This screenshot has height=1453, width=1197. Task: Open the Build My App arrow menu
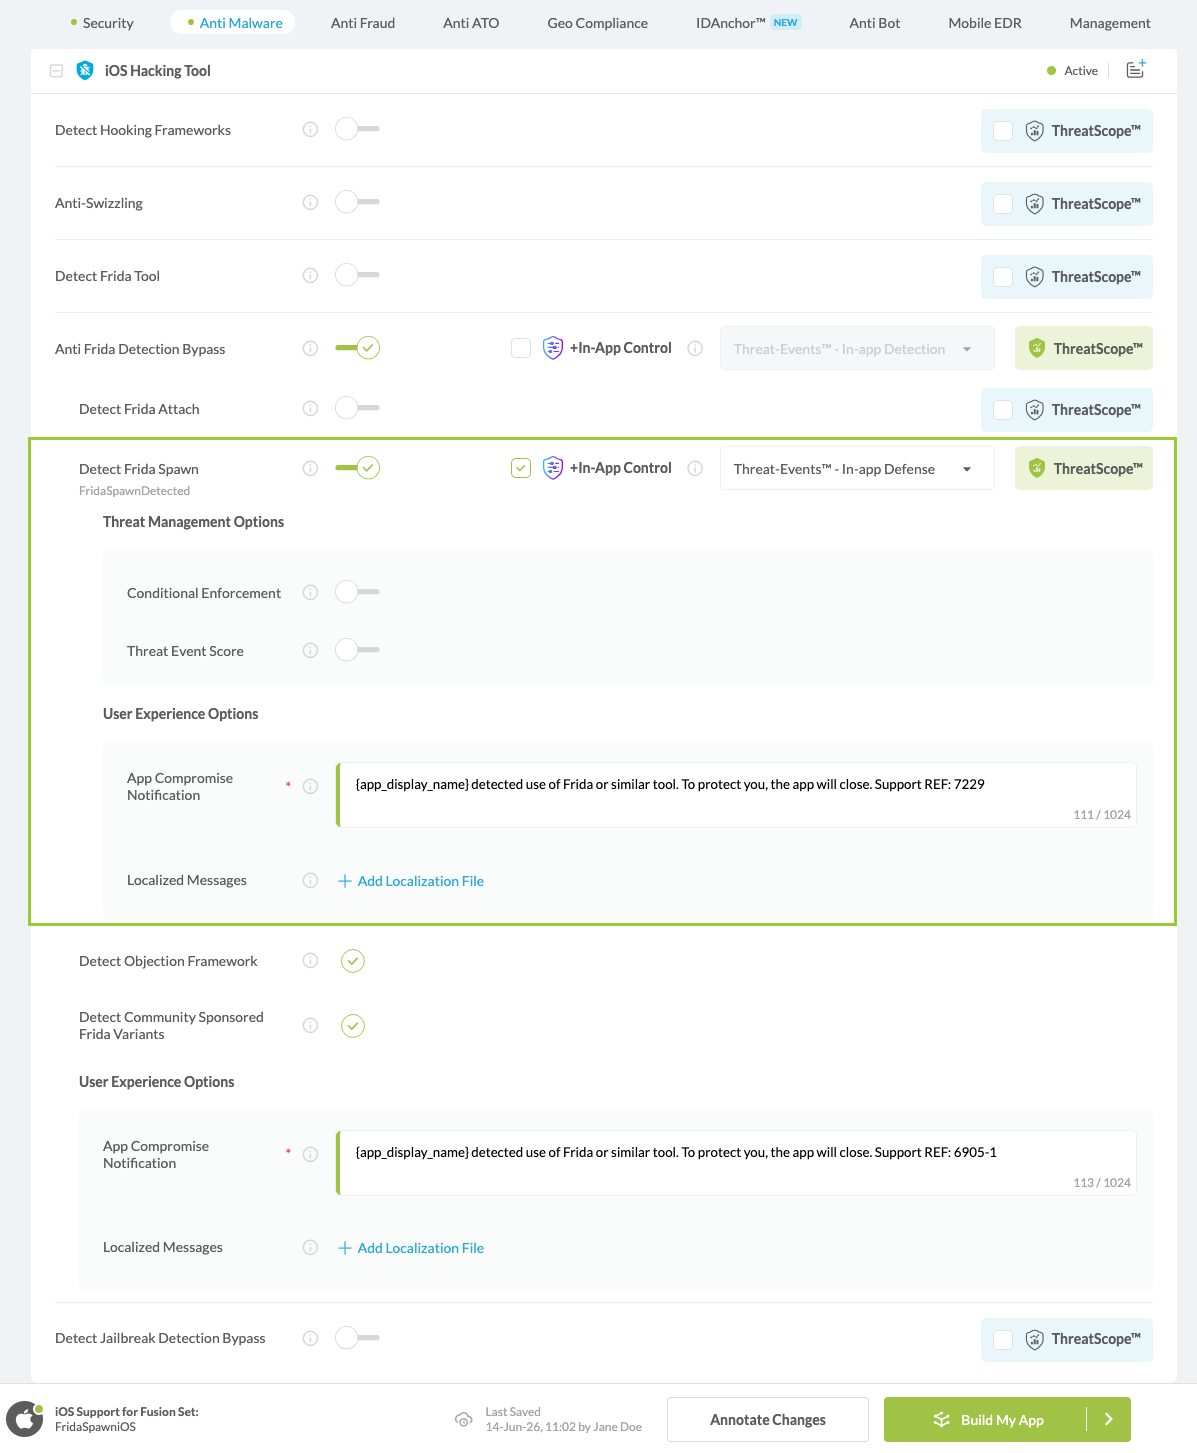click(1109, 1419)
